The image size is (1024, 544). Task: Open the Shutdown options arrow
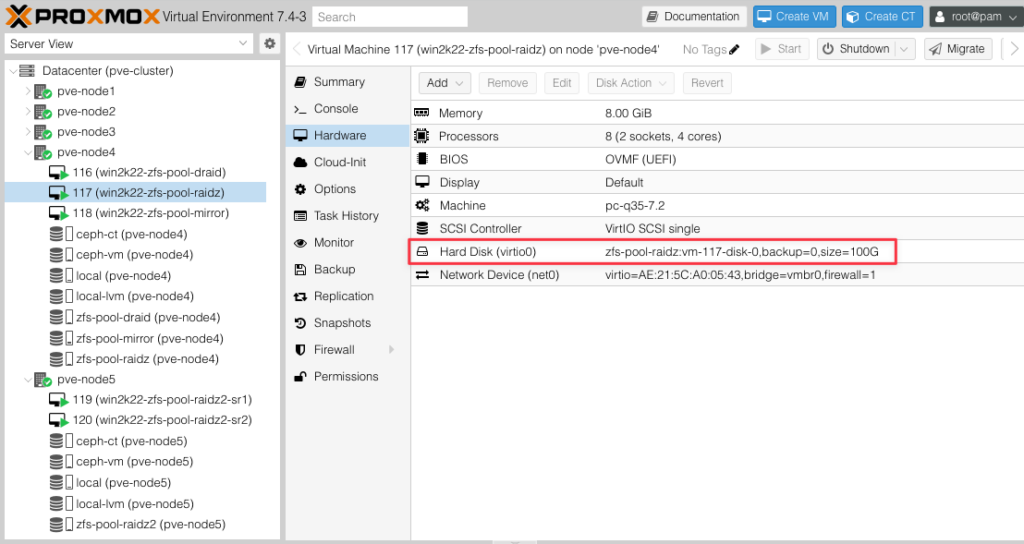[x=904, y=49]
